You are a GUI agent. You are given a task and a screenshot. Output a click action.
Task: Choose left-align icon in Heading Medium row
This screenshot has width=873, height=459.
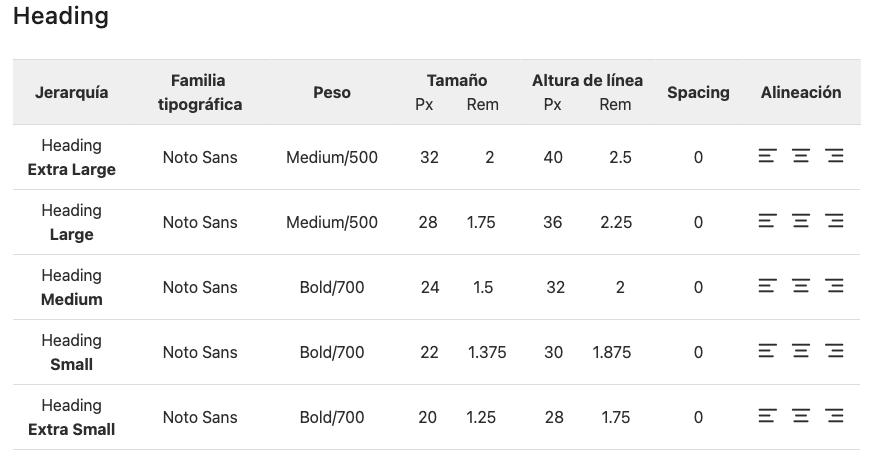point(767,286)
